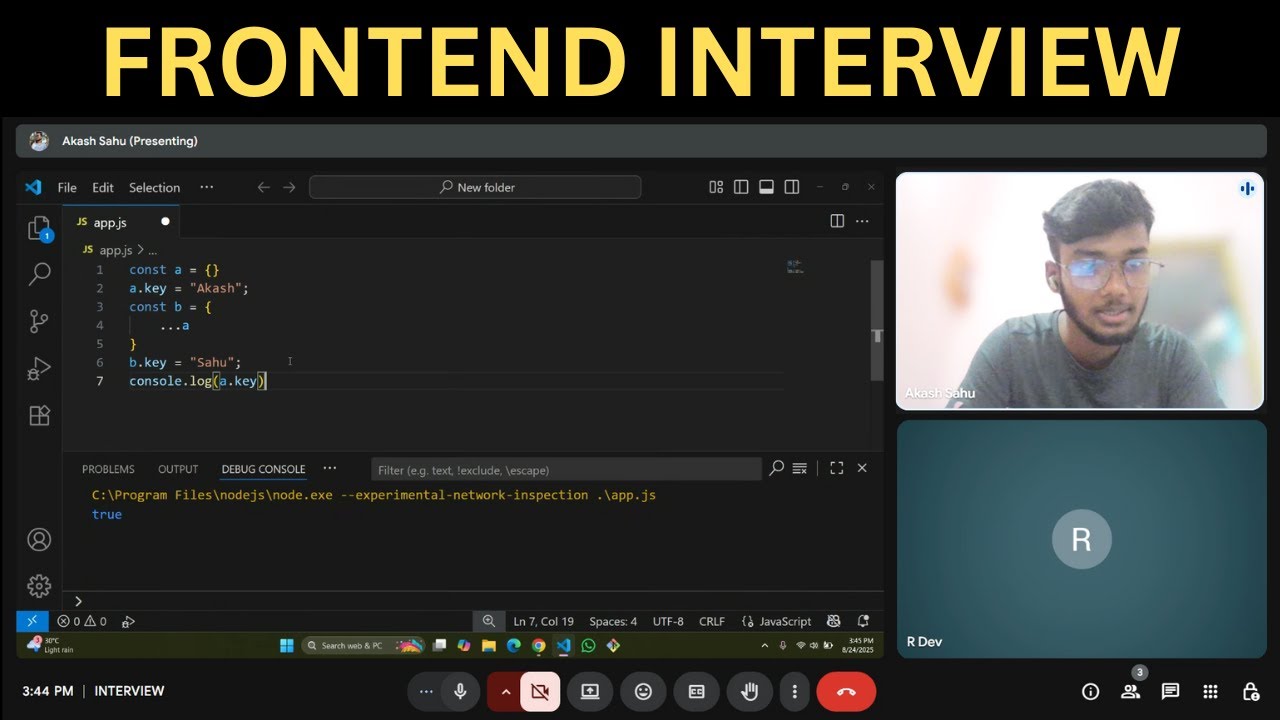This screenshot has width=1280, height=720.
Task: Change line ending via CRLF
Action: [x=712, y=621]
